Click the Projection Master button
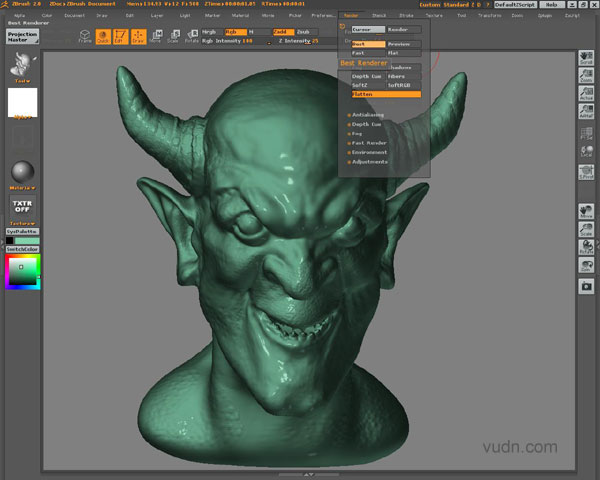The height and width of the screenshot is (480, 600). click(x=22, y=37)
